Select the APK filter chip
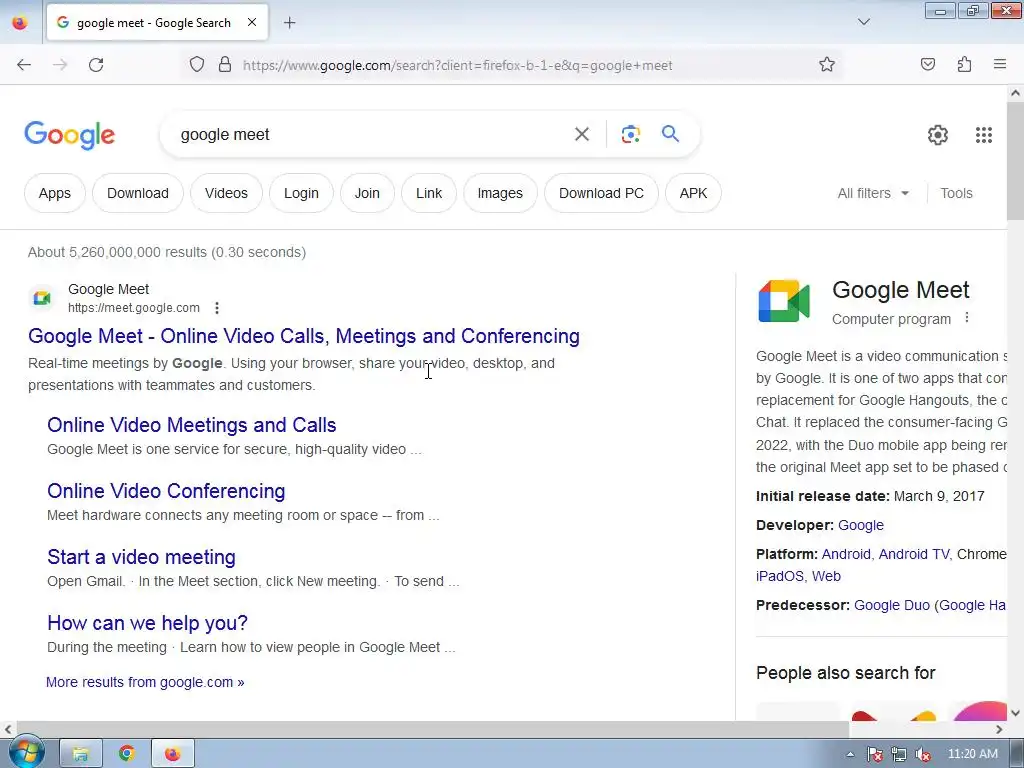The height and width of the screenshot is (768, 1024). [x=693, y=193]
